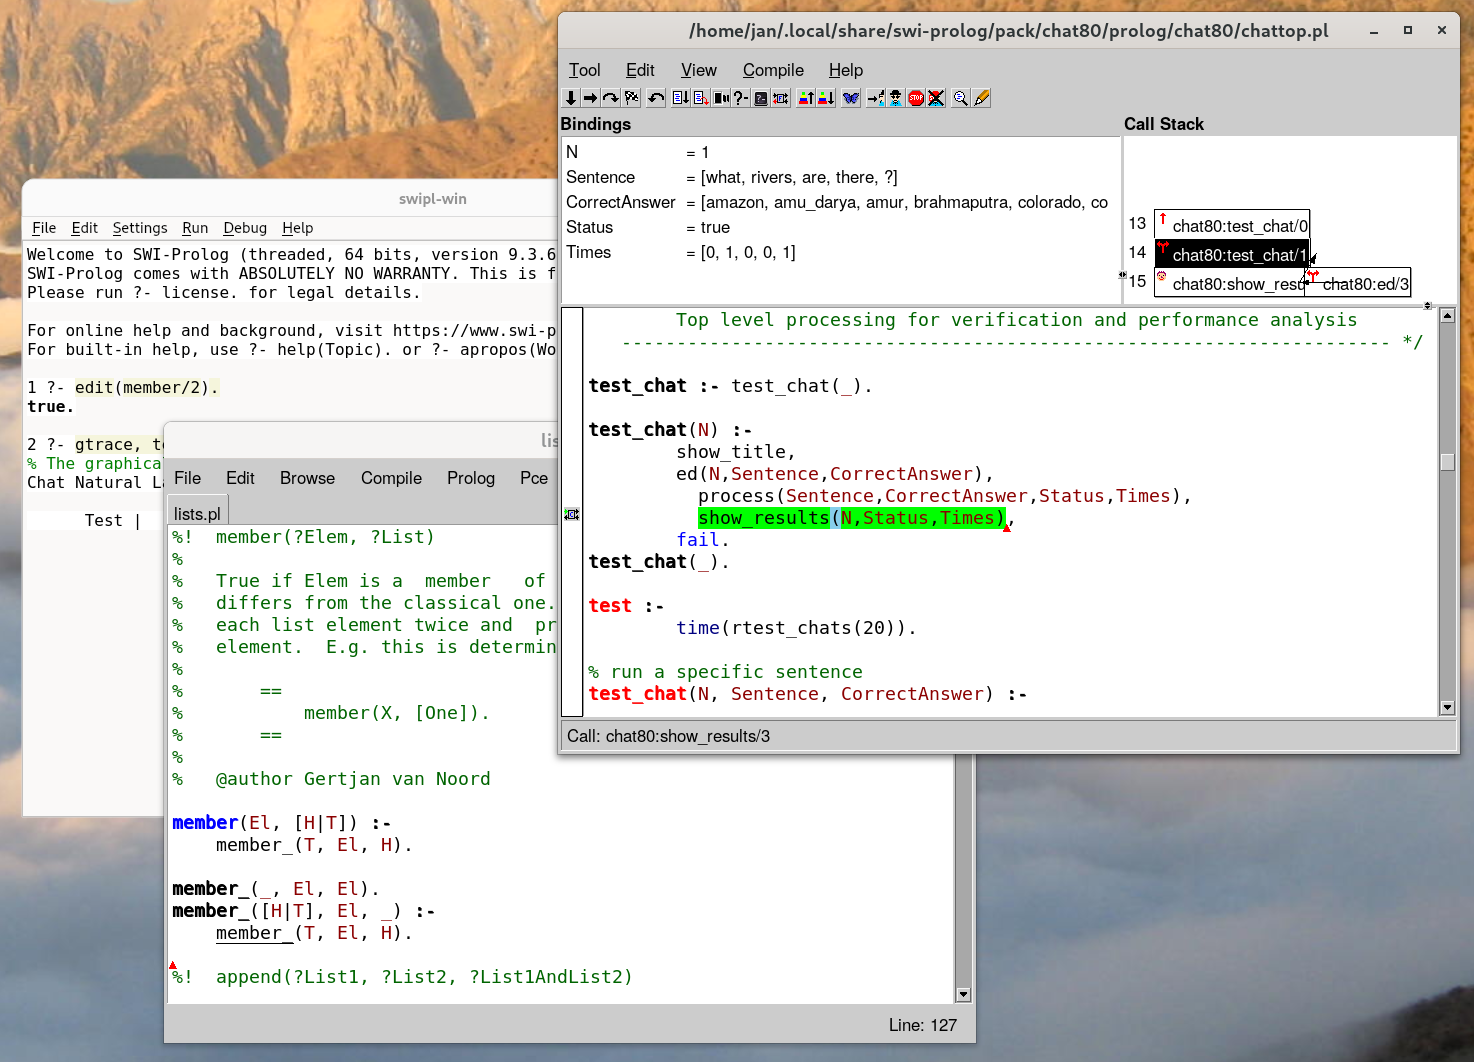Retry the frame with the undo-arrow icon
The width and height of the screenshot is (1474, 1062).
pos(656,98)
